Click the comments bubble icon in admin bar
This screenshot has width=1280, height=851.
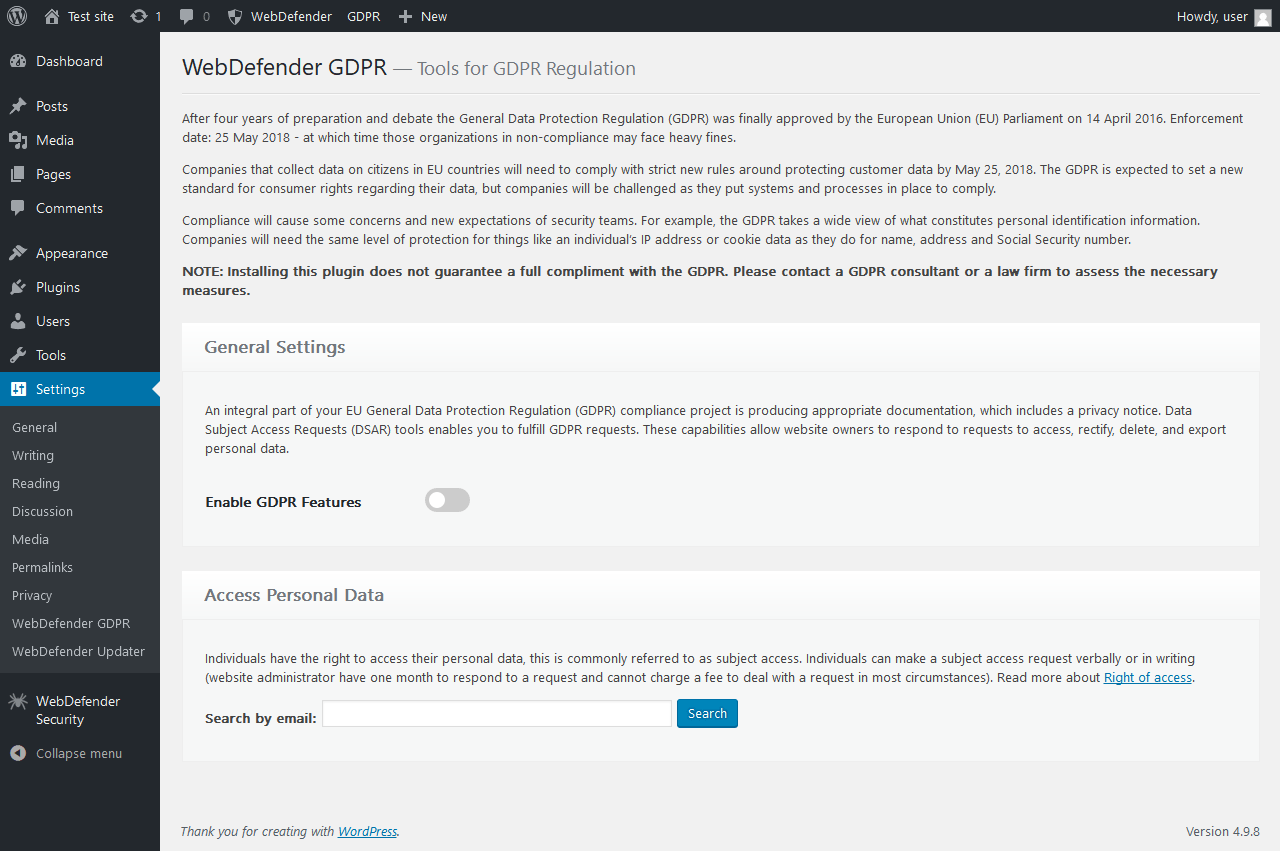pos(187,16)
